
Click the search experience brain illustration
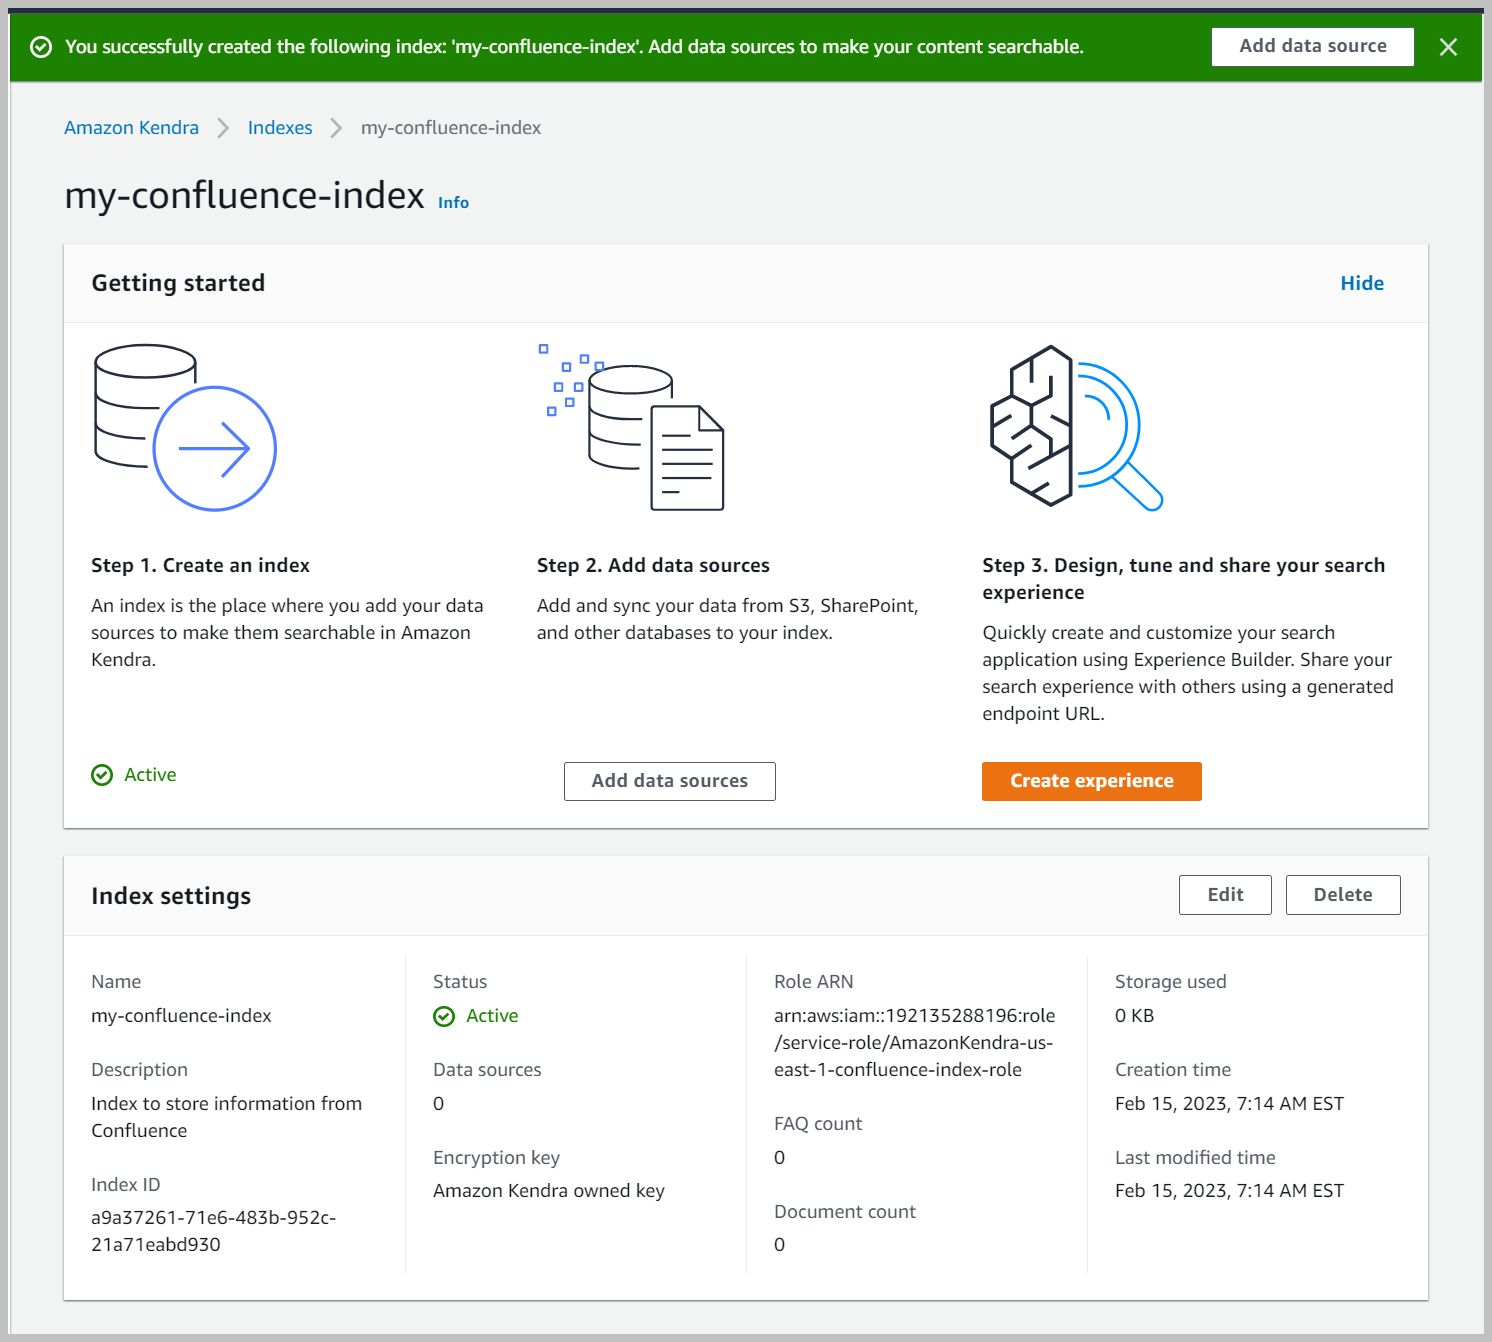1076,427
